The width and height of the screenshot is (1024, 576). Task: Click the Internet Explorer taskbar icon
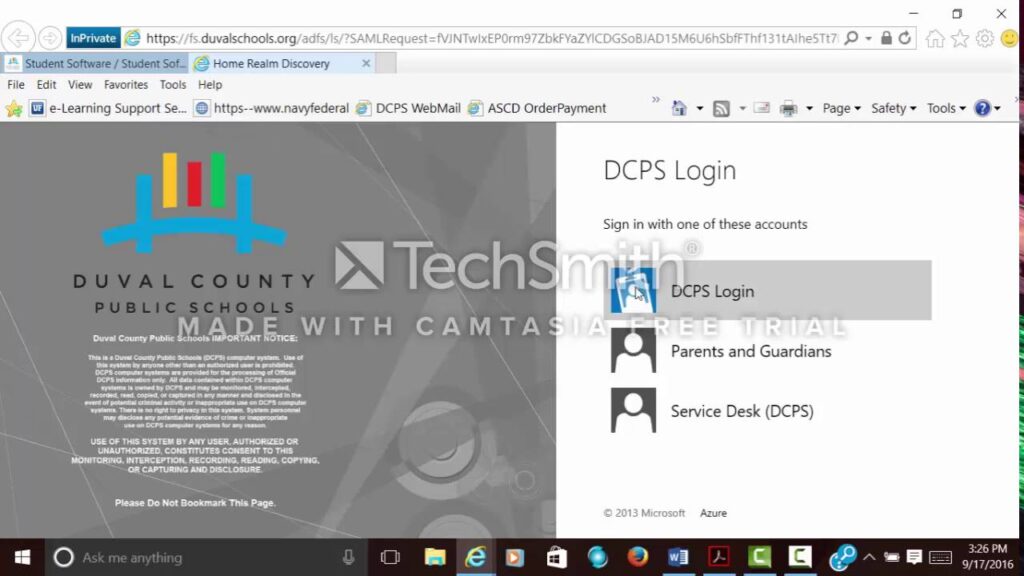(475, 558)
